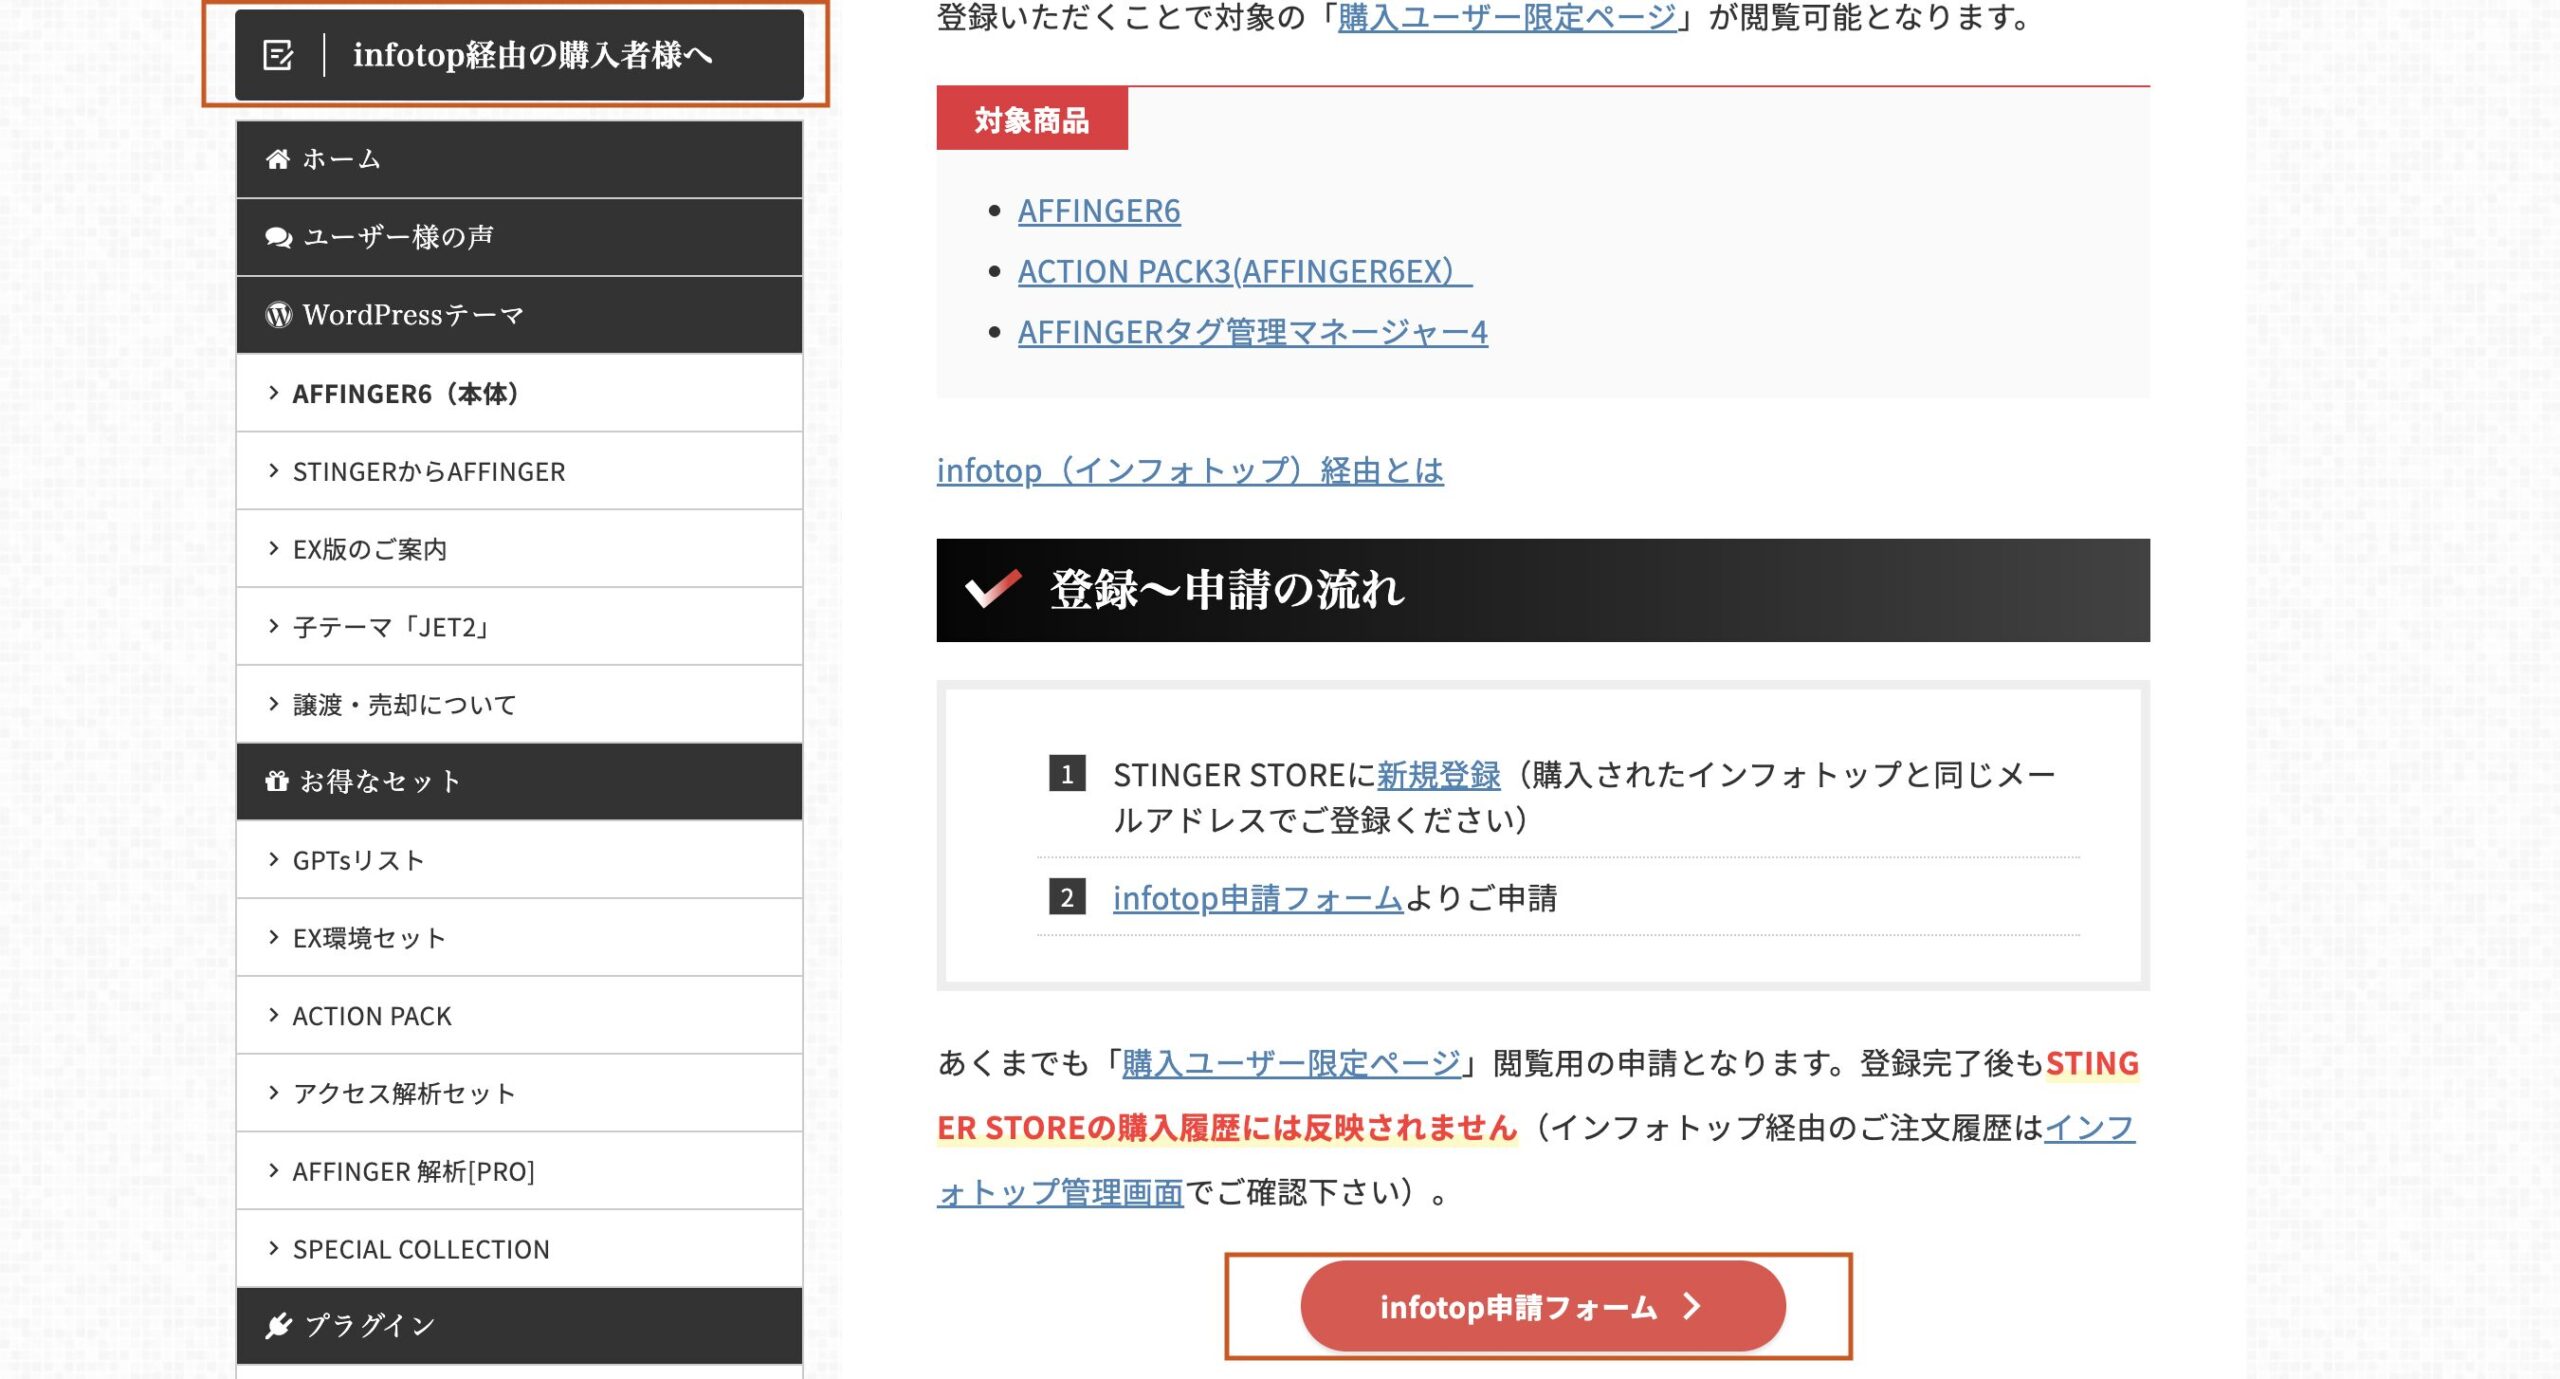Viewport: 2560px width, 1379px height.
Task: Click red checkmark icon in 登録〜申請の流れ heading
Action: pos(992,588)
